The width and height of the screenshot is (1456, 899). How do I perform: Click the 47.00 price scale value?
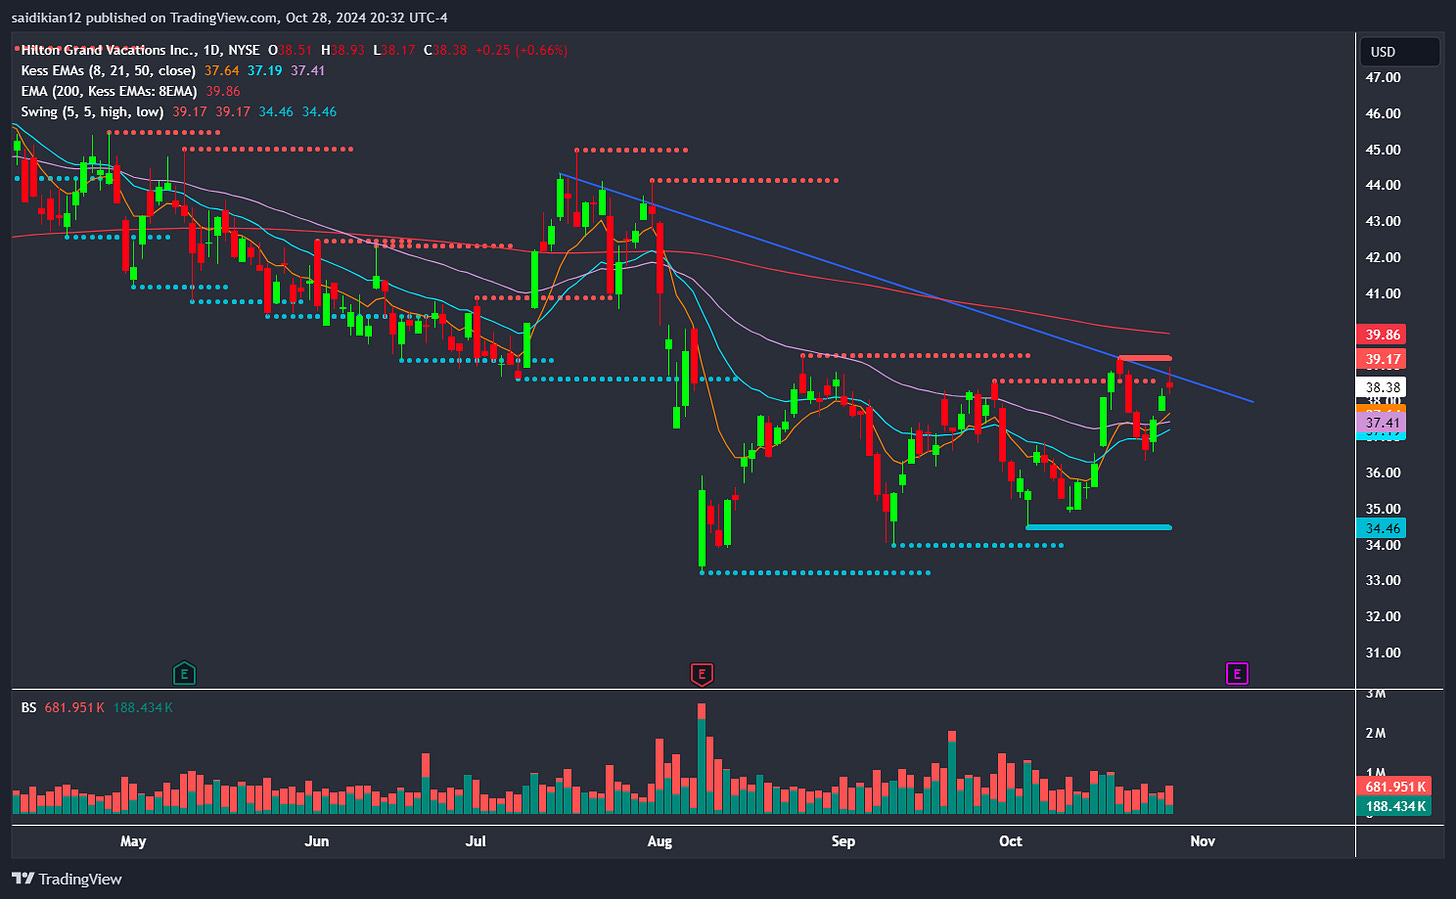1383,78
